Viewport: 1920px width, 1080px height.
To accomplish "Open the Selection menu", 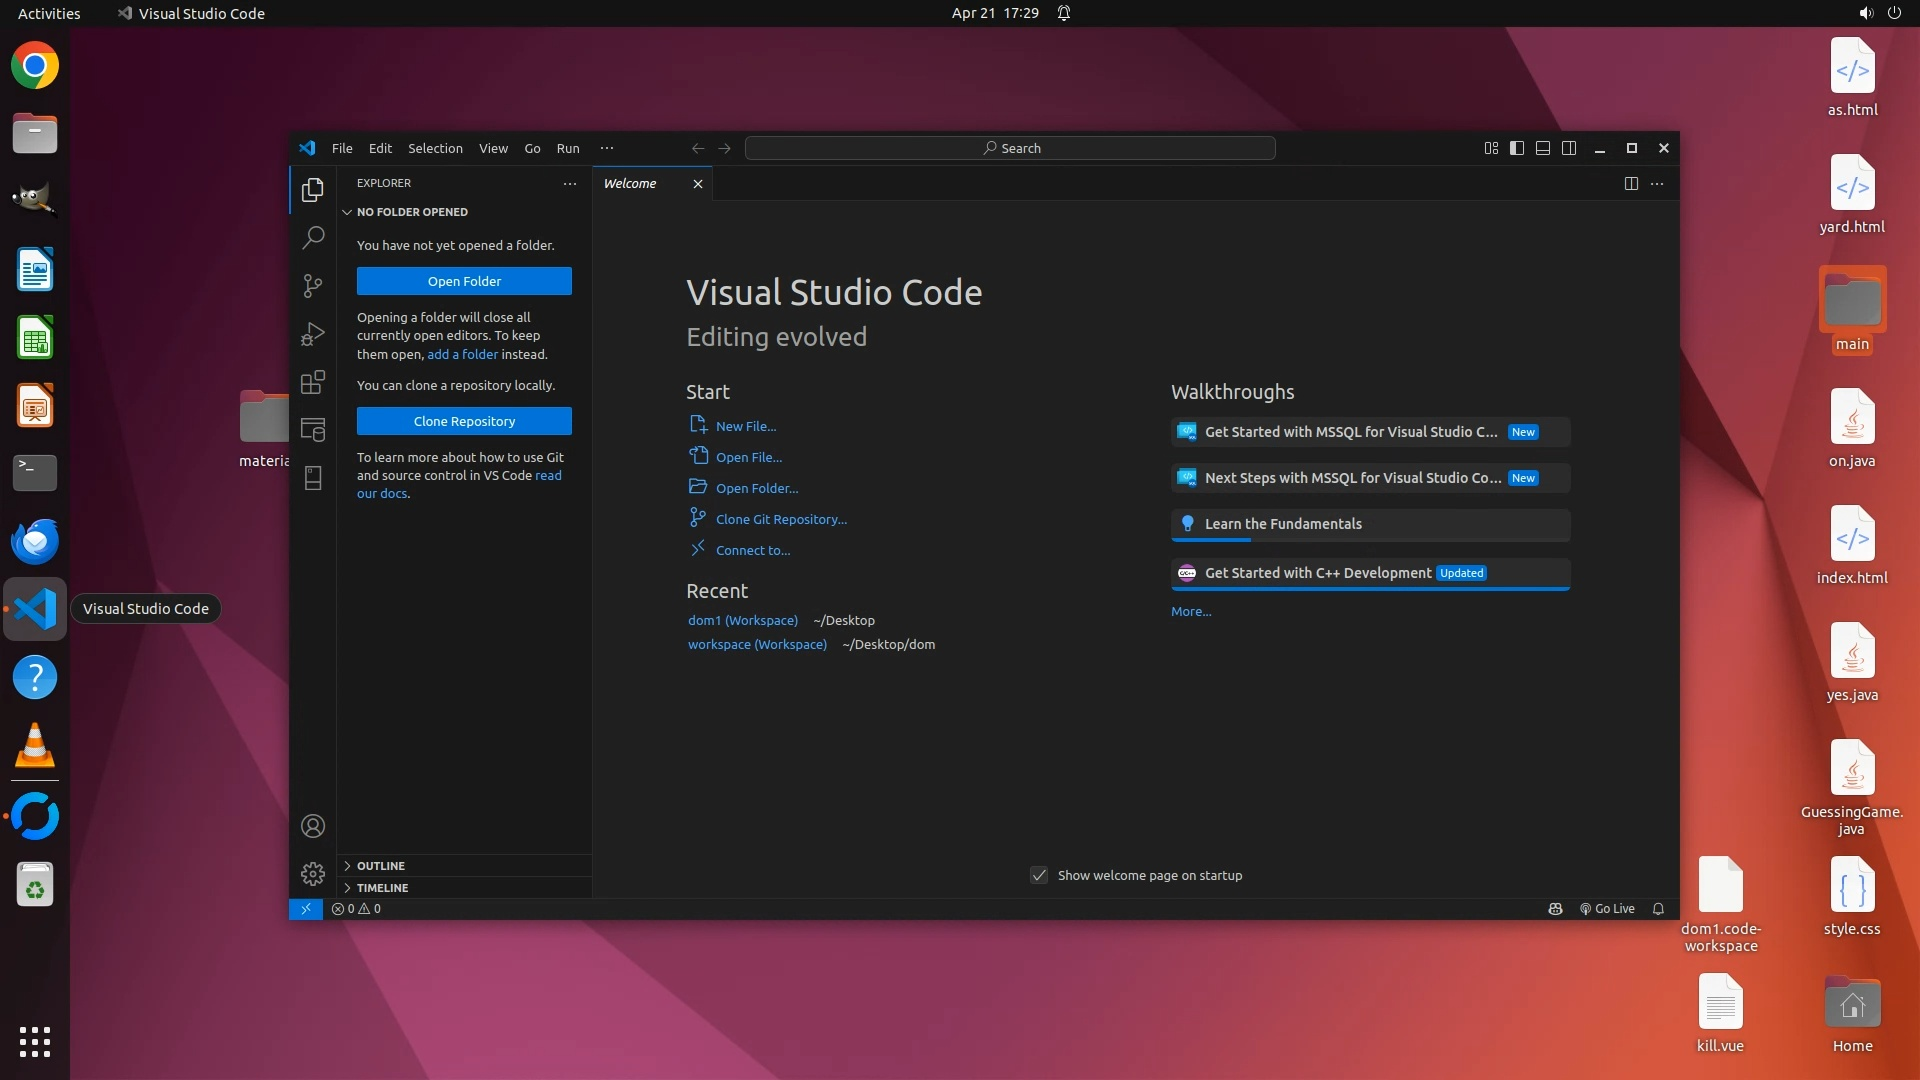I will point(435,148).
